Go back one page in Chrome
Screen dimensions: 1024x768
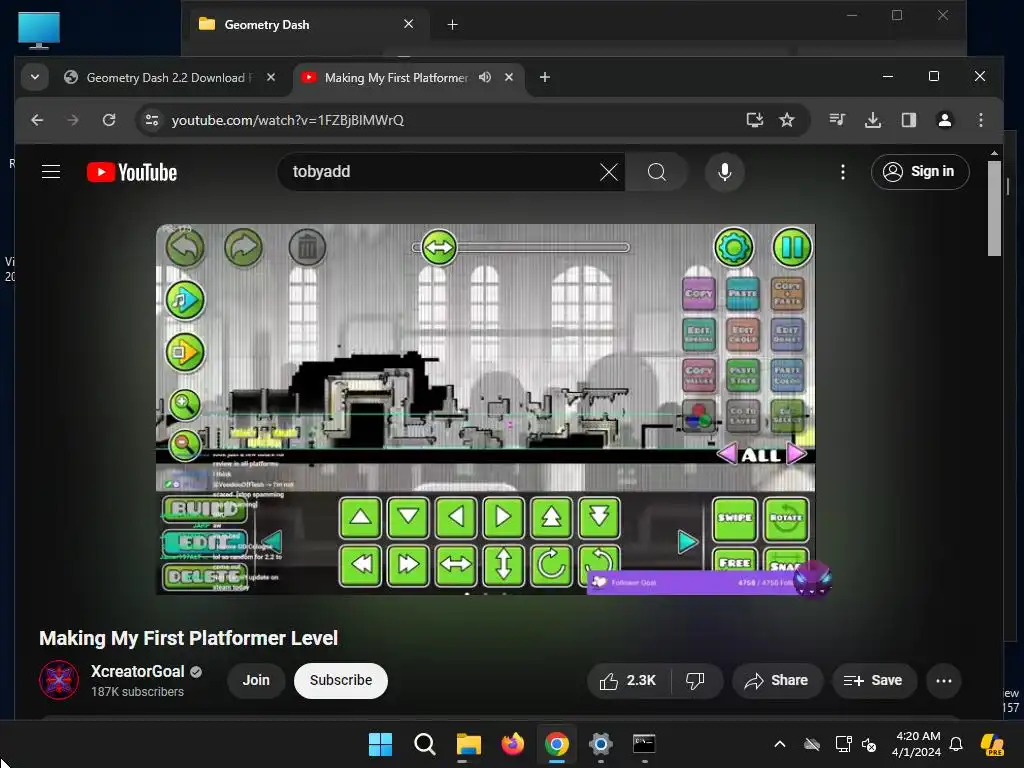[x=37, y=120]
